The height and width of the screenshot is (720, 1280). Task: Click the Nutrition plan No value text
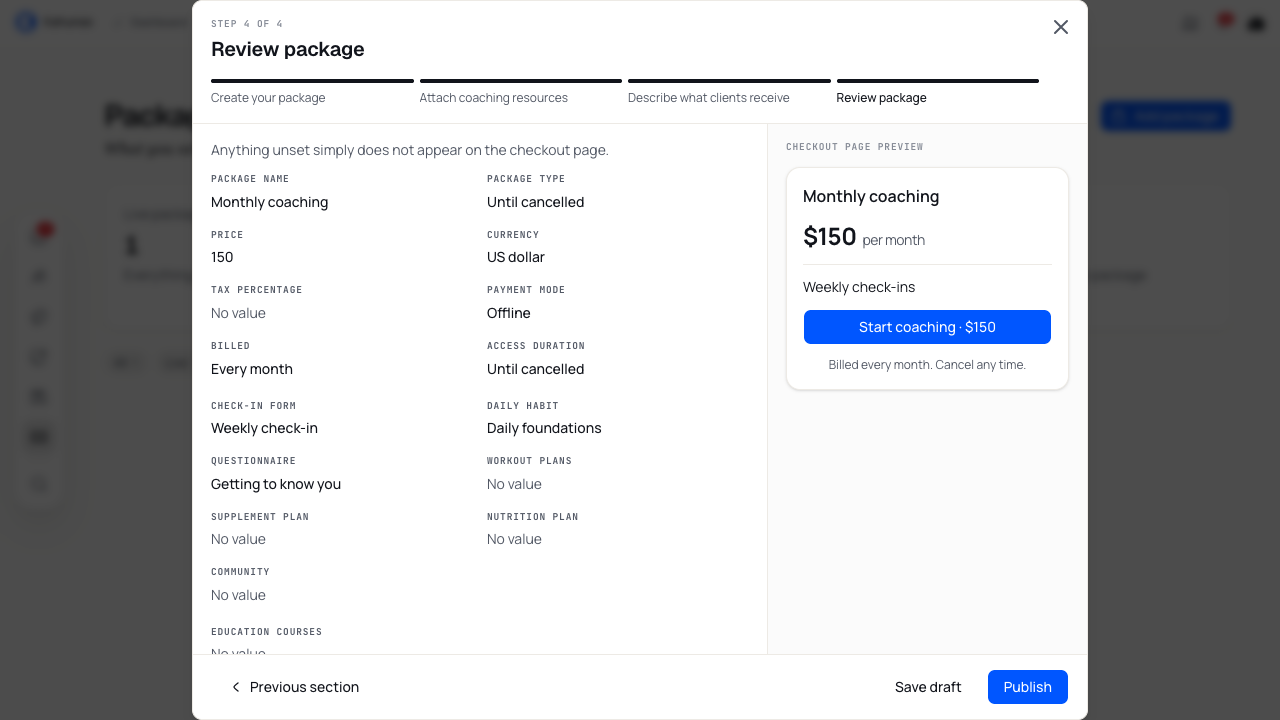coord(514,539)
